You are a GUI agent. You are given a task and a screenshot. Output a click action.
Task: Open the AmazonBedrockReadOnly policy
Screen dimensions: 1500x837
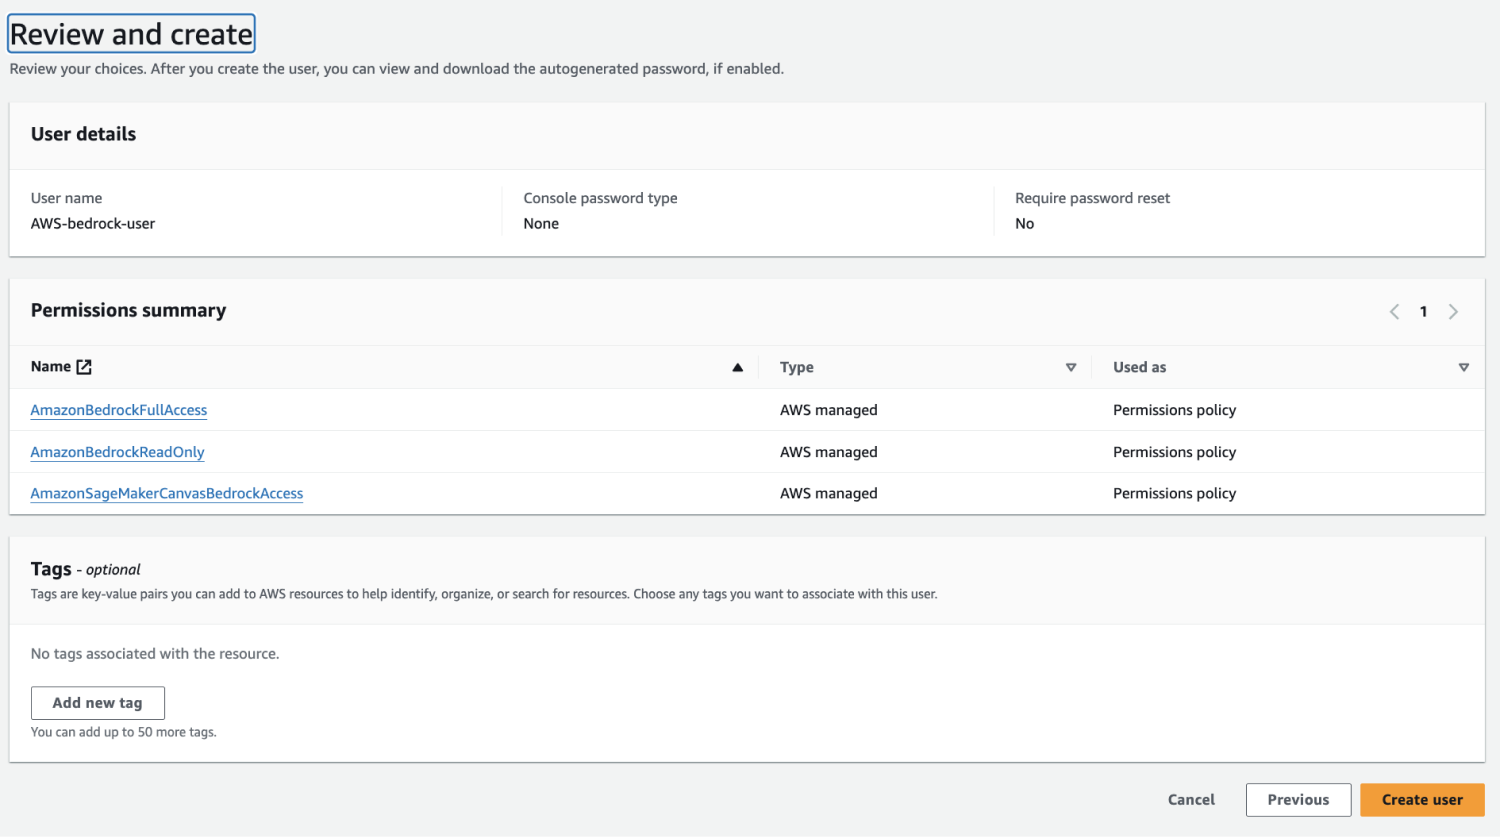tap(117, 452)
